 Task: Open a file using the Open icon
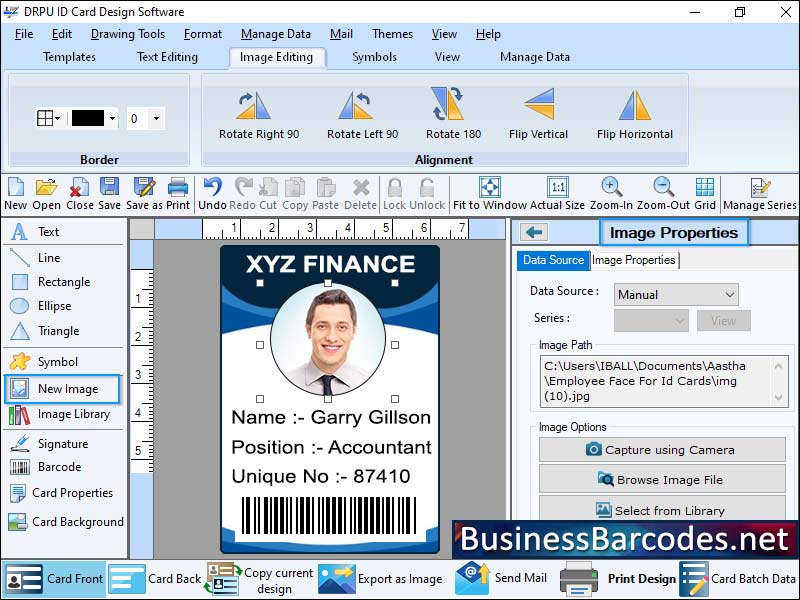[46, 194]
